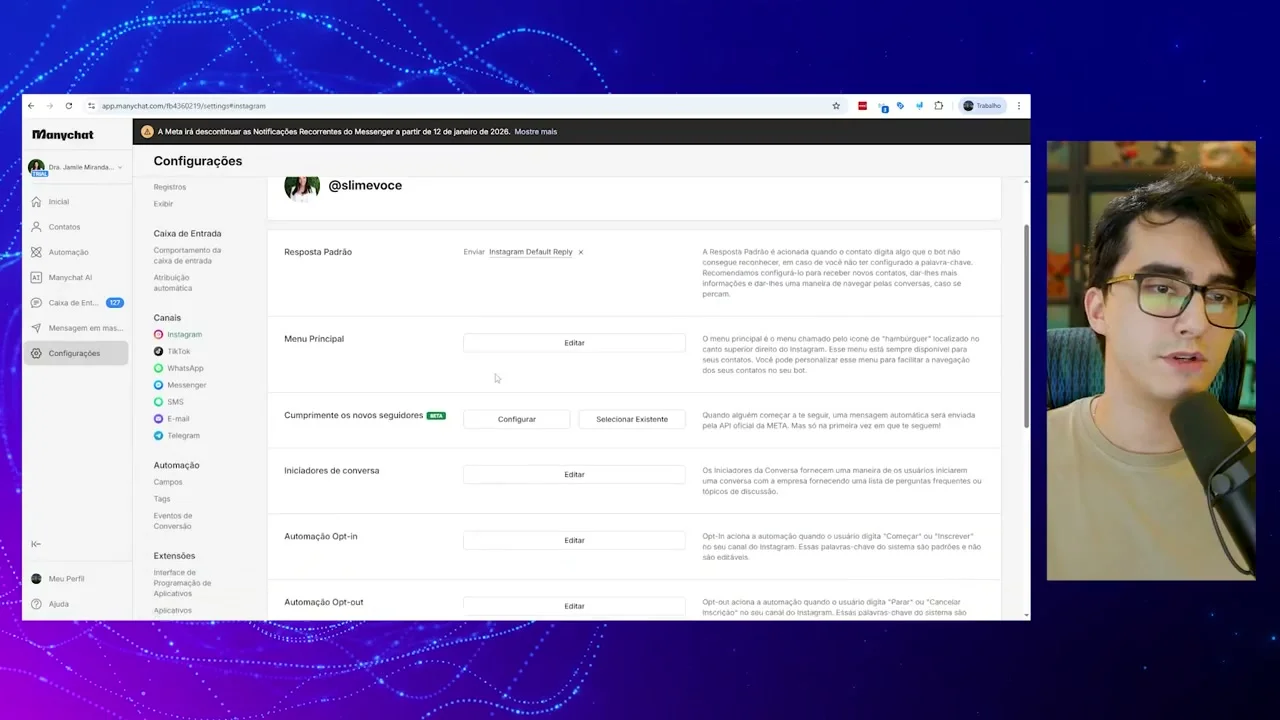Open the Caixa de Entrada sidebar icon
The image size is (1280, 720).
pyautogui.click(x=36, y=302)
